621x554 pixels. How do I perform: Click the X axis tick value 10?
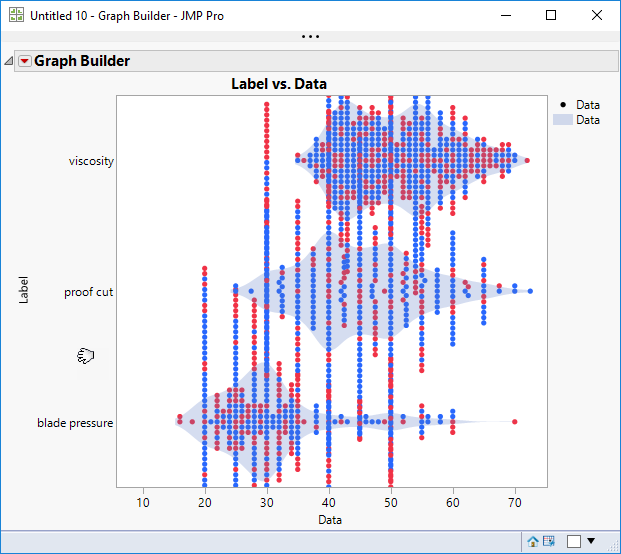(143, 503)
